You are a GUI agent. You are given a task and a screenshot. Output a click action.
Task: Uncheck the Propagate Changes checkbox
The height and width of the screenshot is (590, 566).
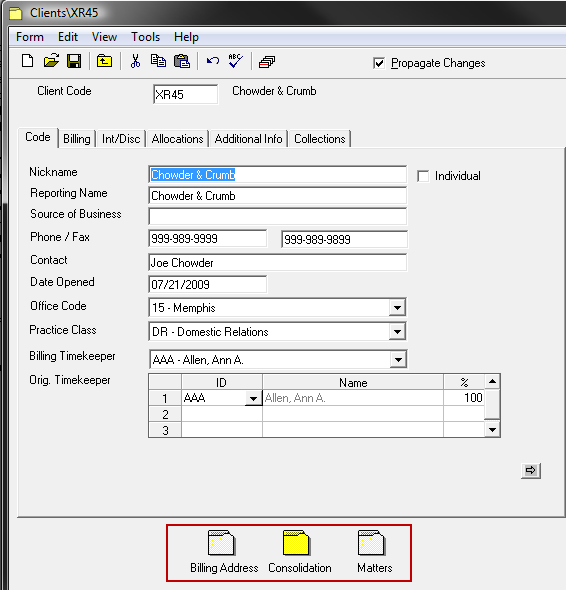tap(379, 63)
